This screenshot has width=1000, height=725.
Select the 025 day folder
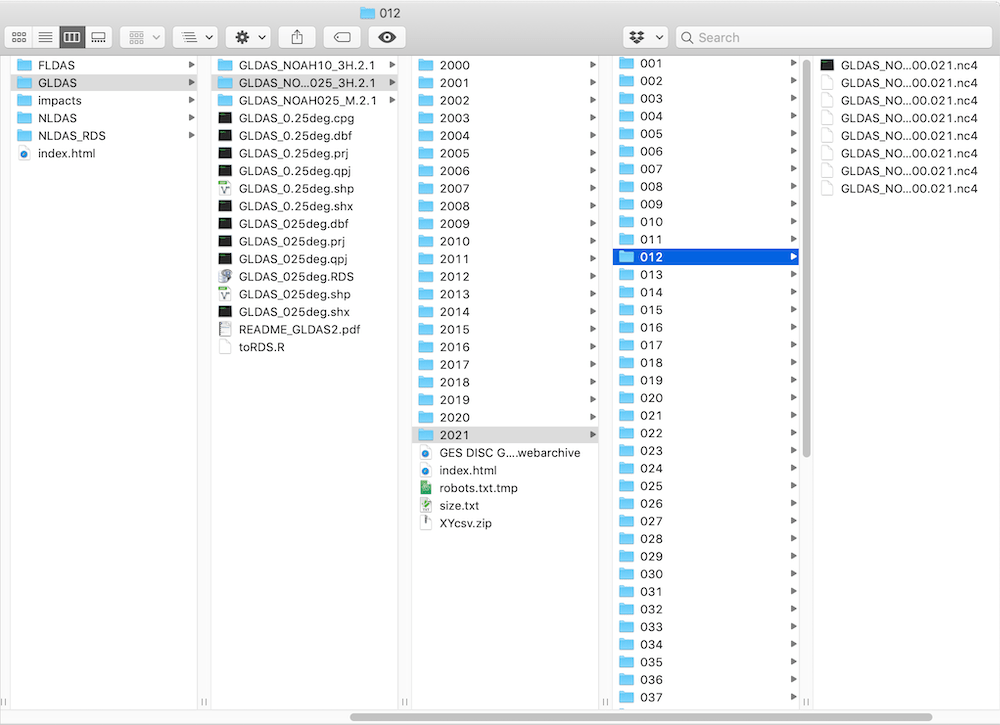pos(651,486)
